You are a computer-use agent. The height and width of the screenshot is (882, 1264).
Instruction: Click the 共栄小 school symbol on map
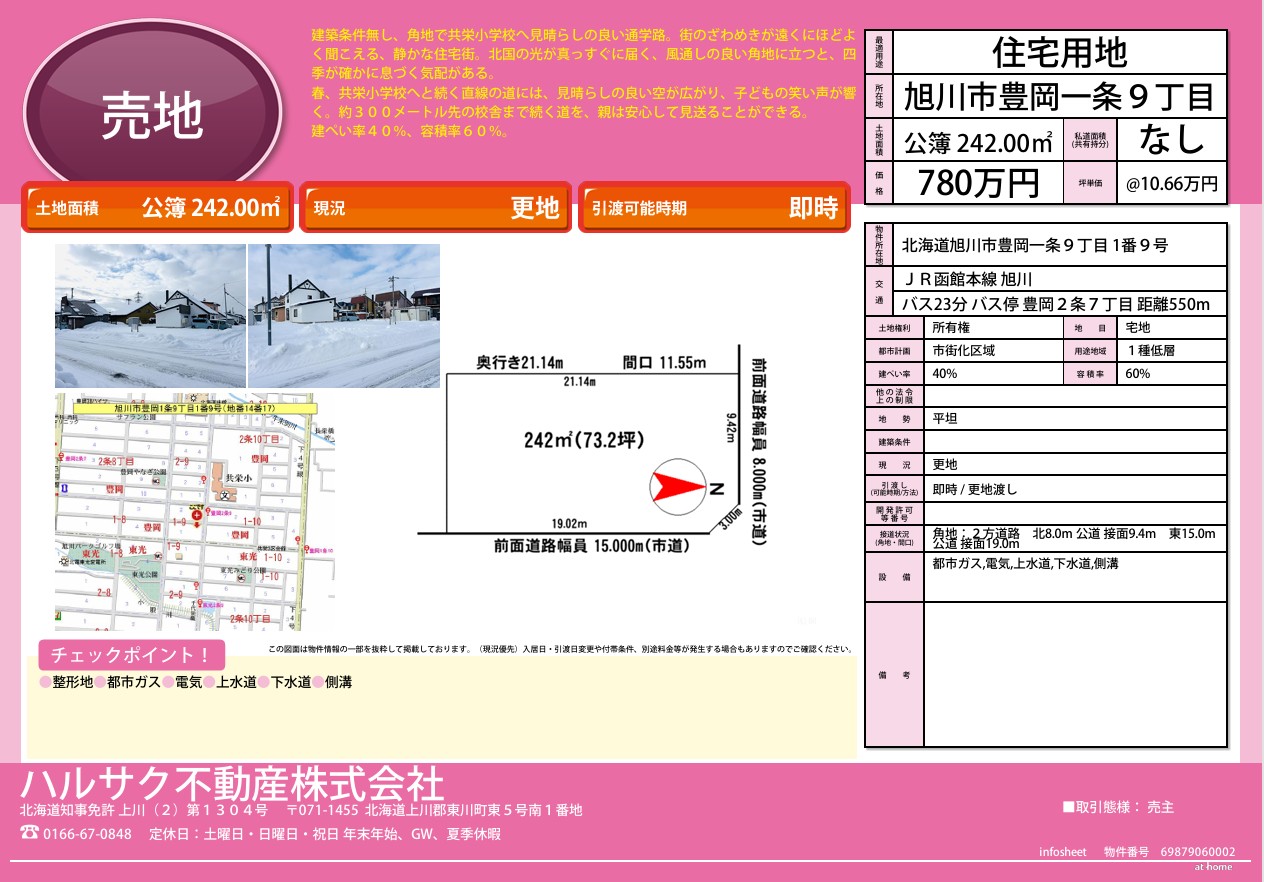[226, 495]
